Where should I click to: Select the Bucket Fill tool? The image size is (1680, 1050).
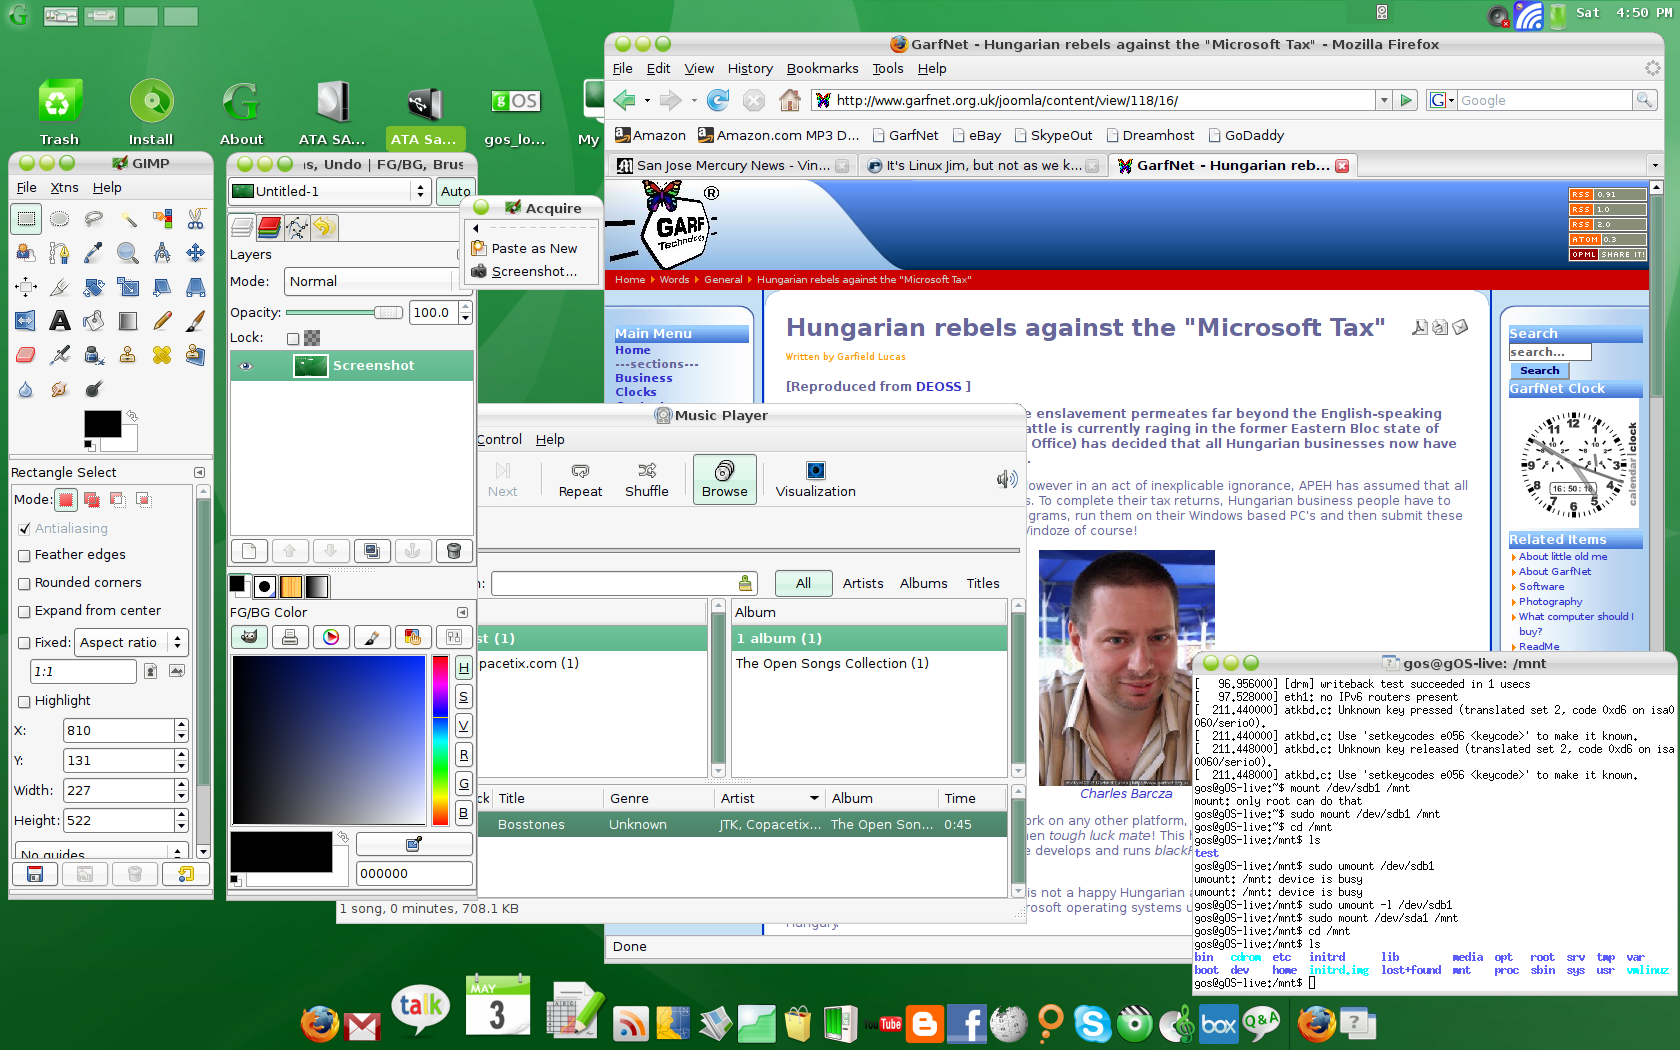94,320
